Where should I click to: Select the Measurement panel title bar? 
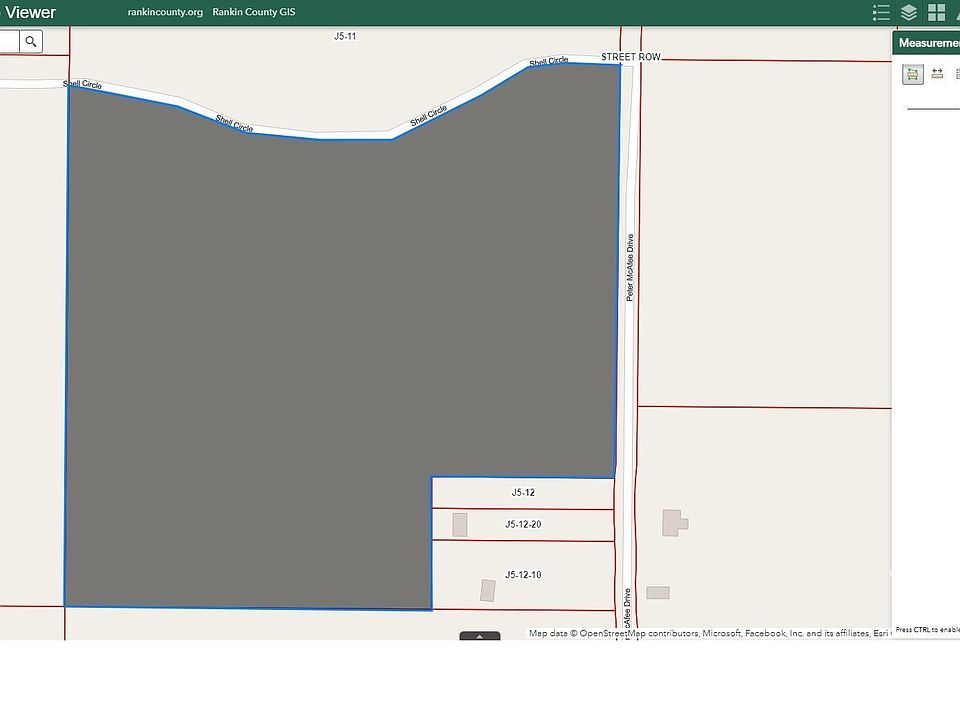926,43
